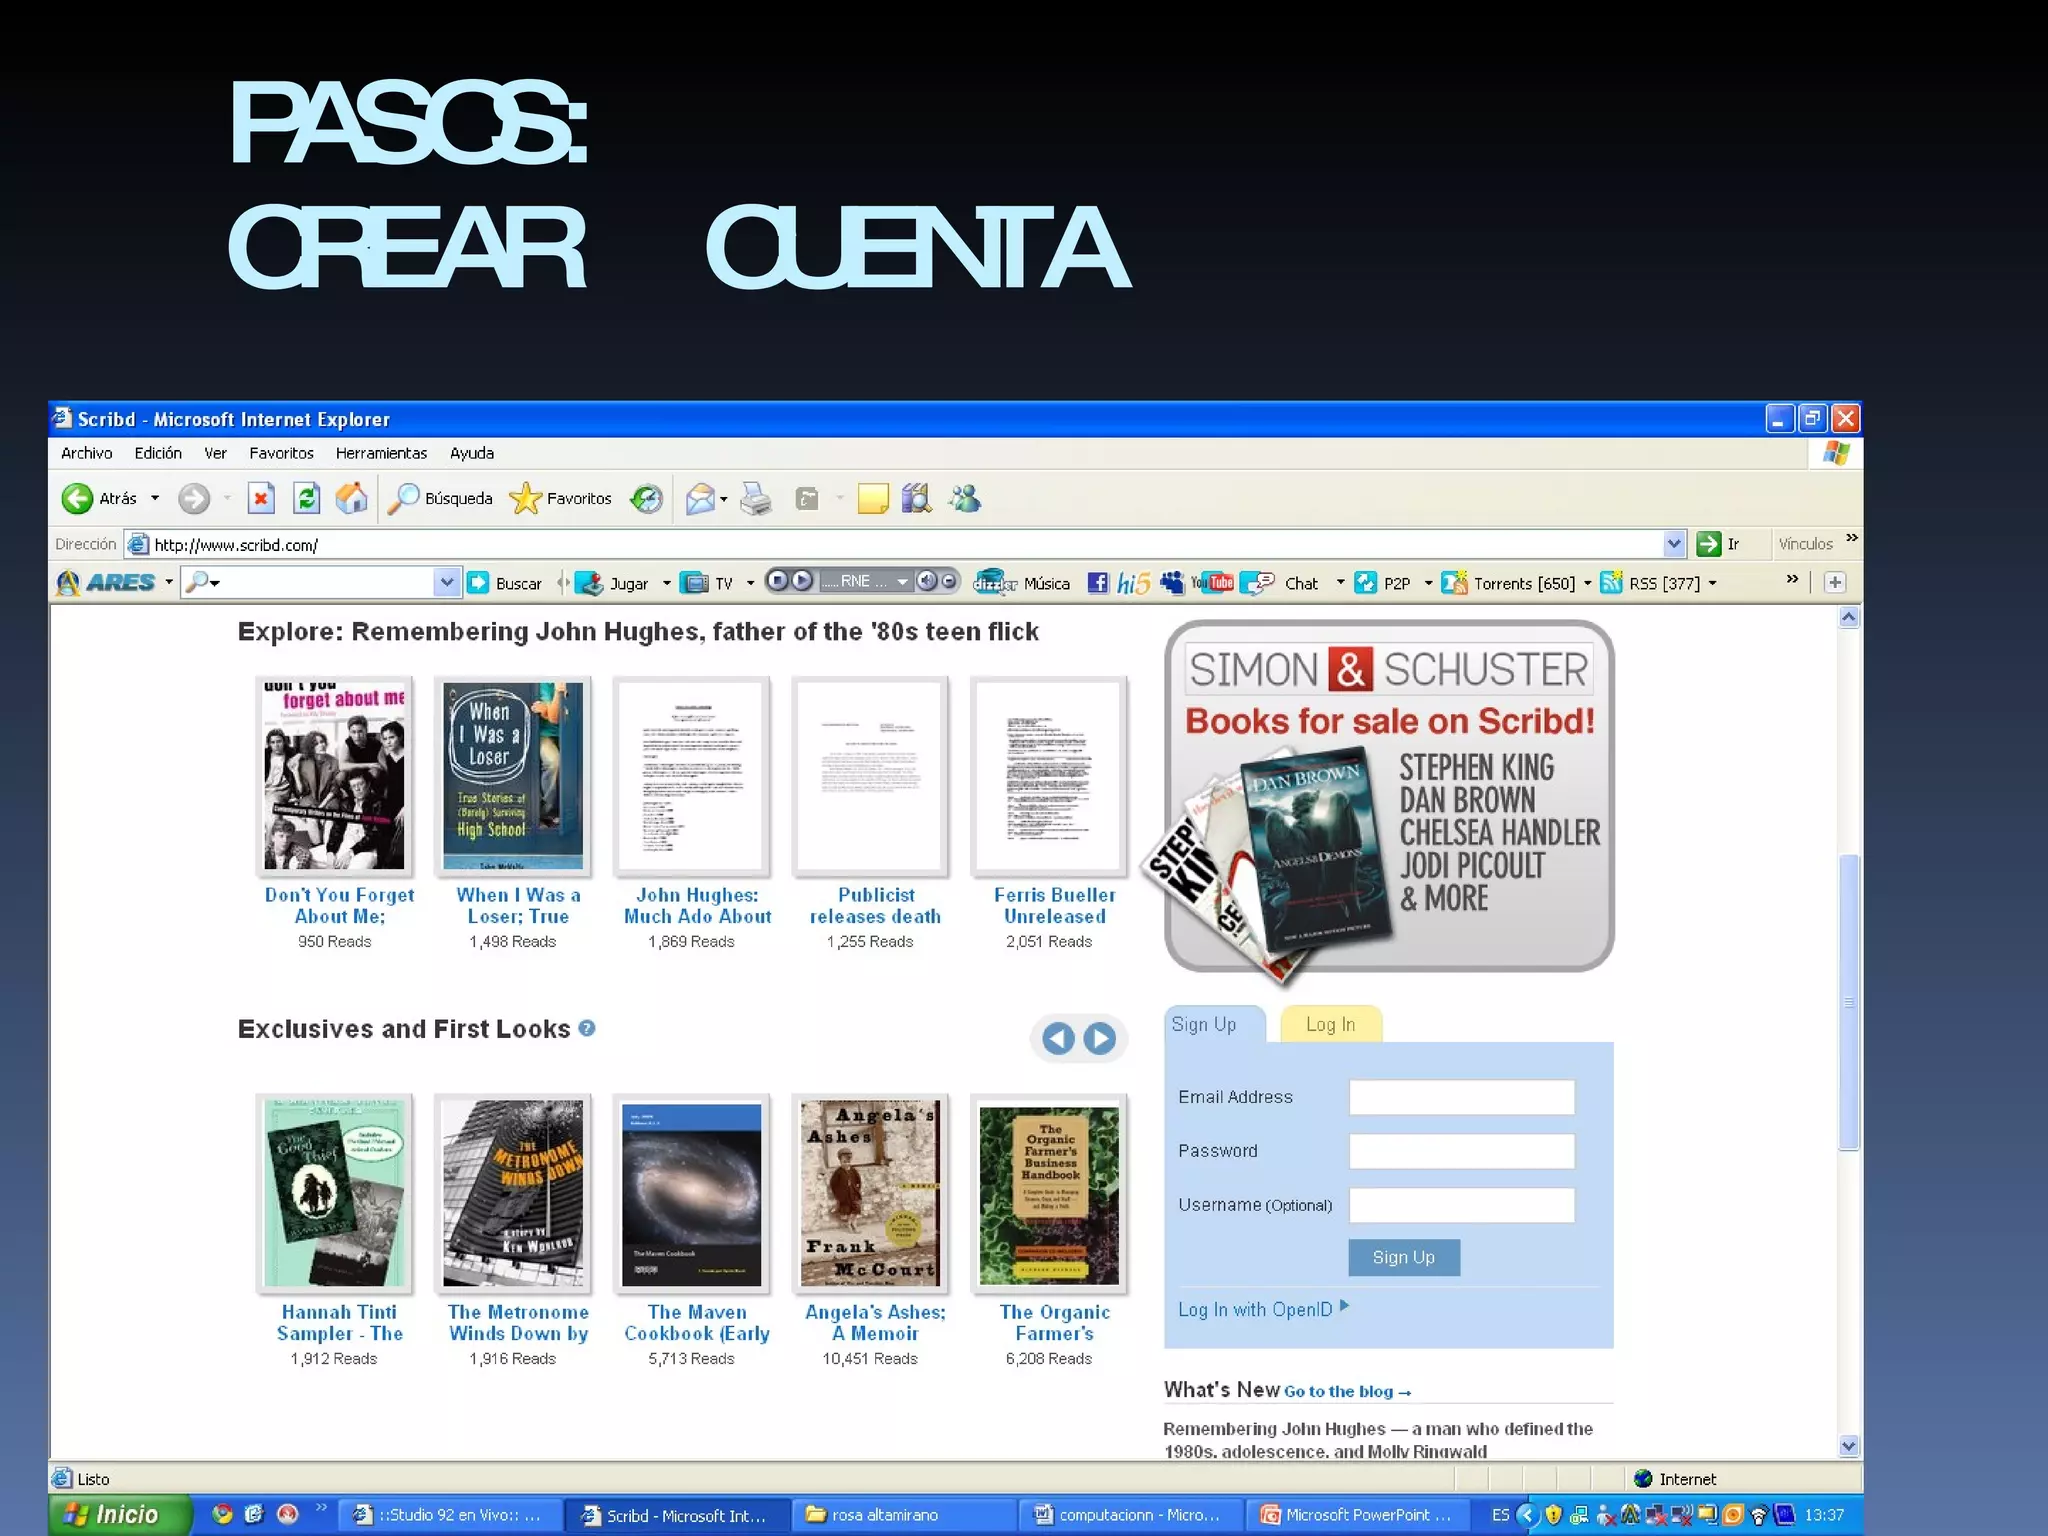Screen dimensions: 2048x1536
Task: Open the Herramientas menu
Action: (x=381, y=453)
